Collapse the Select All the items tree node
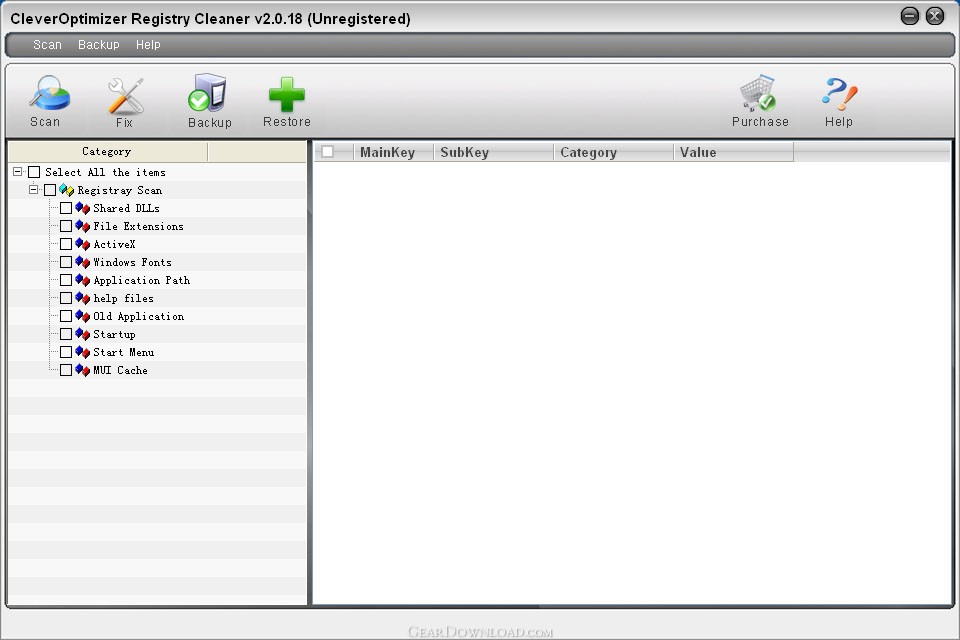 click(18, 172)
